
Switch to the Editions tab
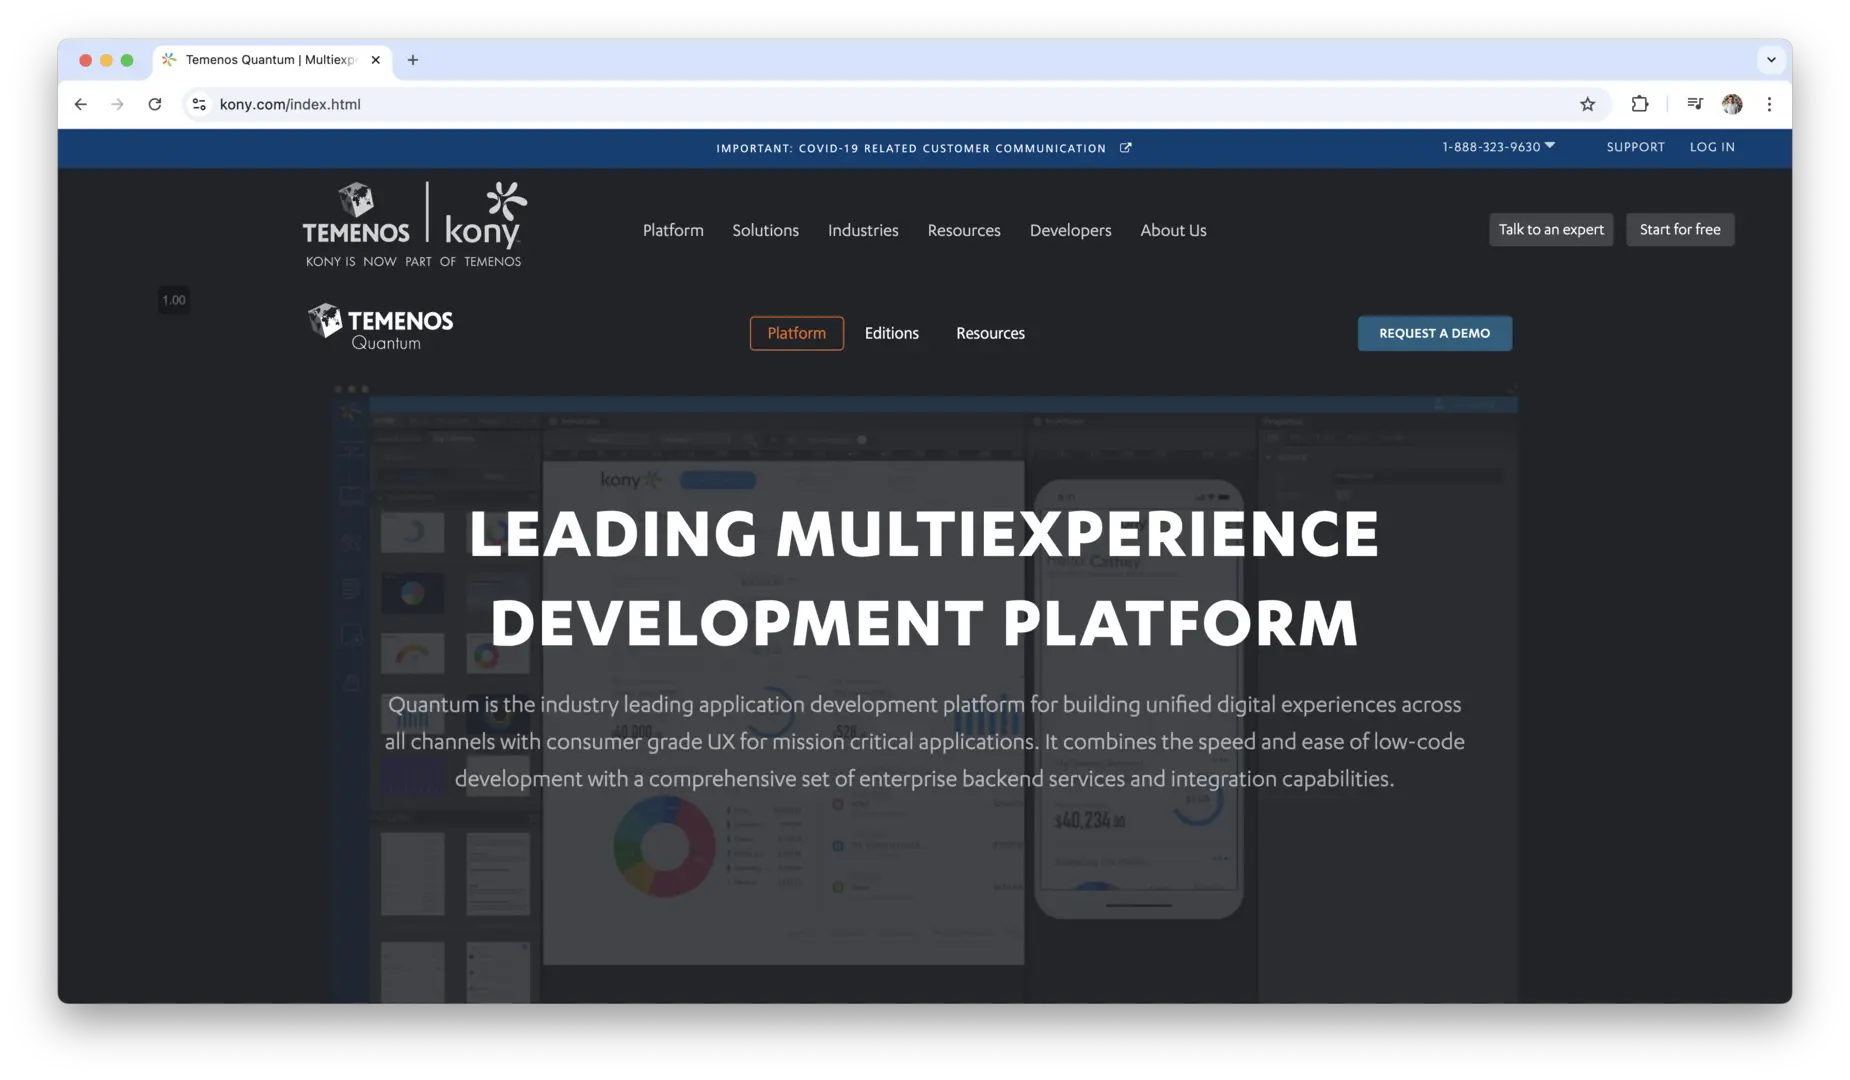tap(891, 333)
